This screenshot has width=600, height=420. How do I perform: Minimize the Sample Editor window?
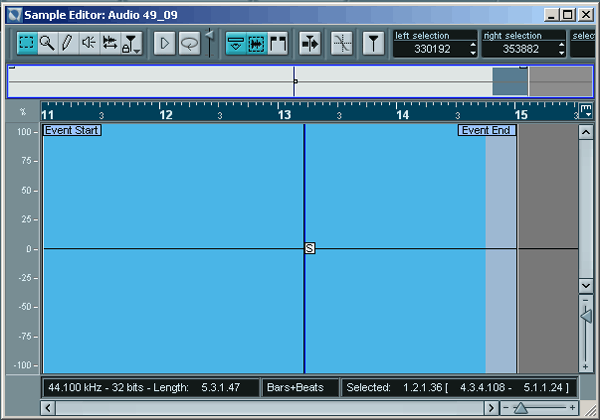(551, 15)
